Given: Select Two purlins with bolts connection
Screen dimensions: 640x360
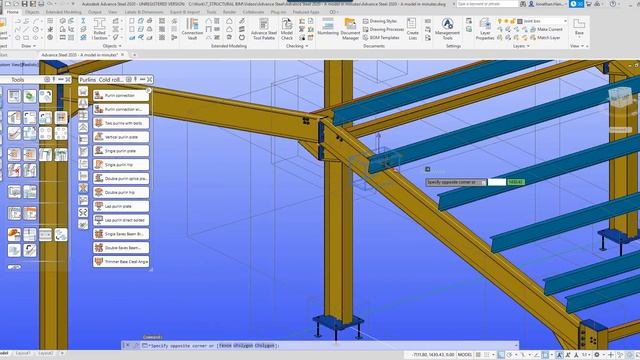Looking at the screenshot, I should point(121,123).
